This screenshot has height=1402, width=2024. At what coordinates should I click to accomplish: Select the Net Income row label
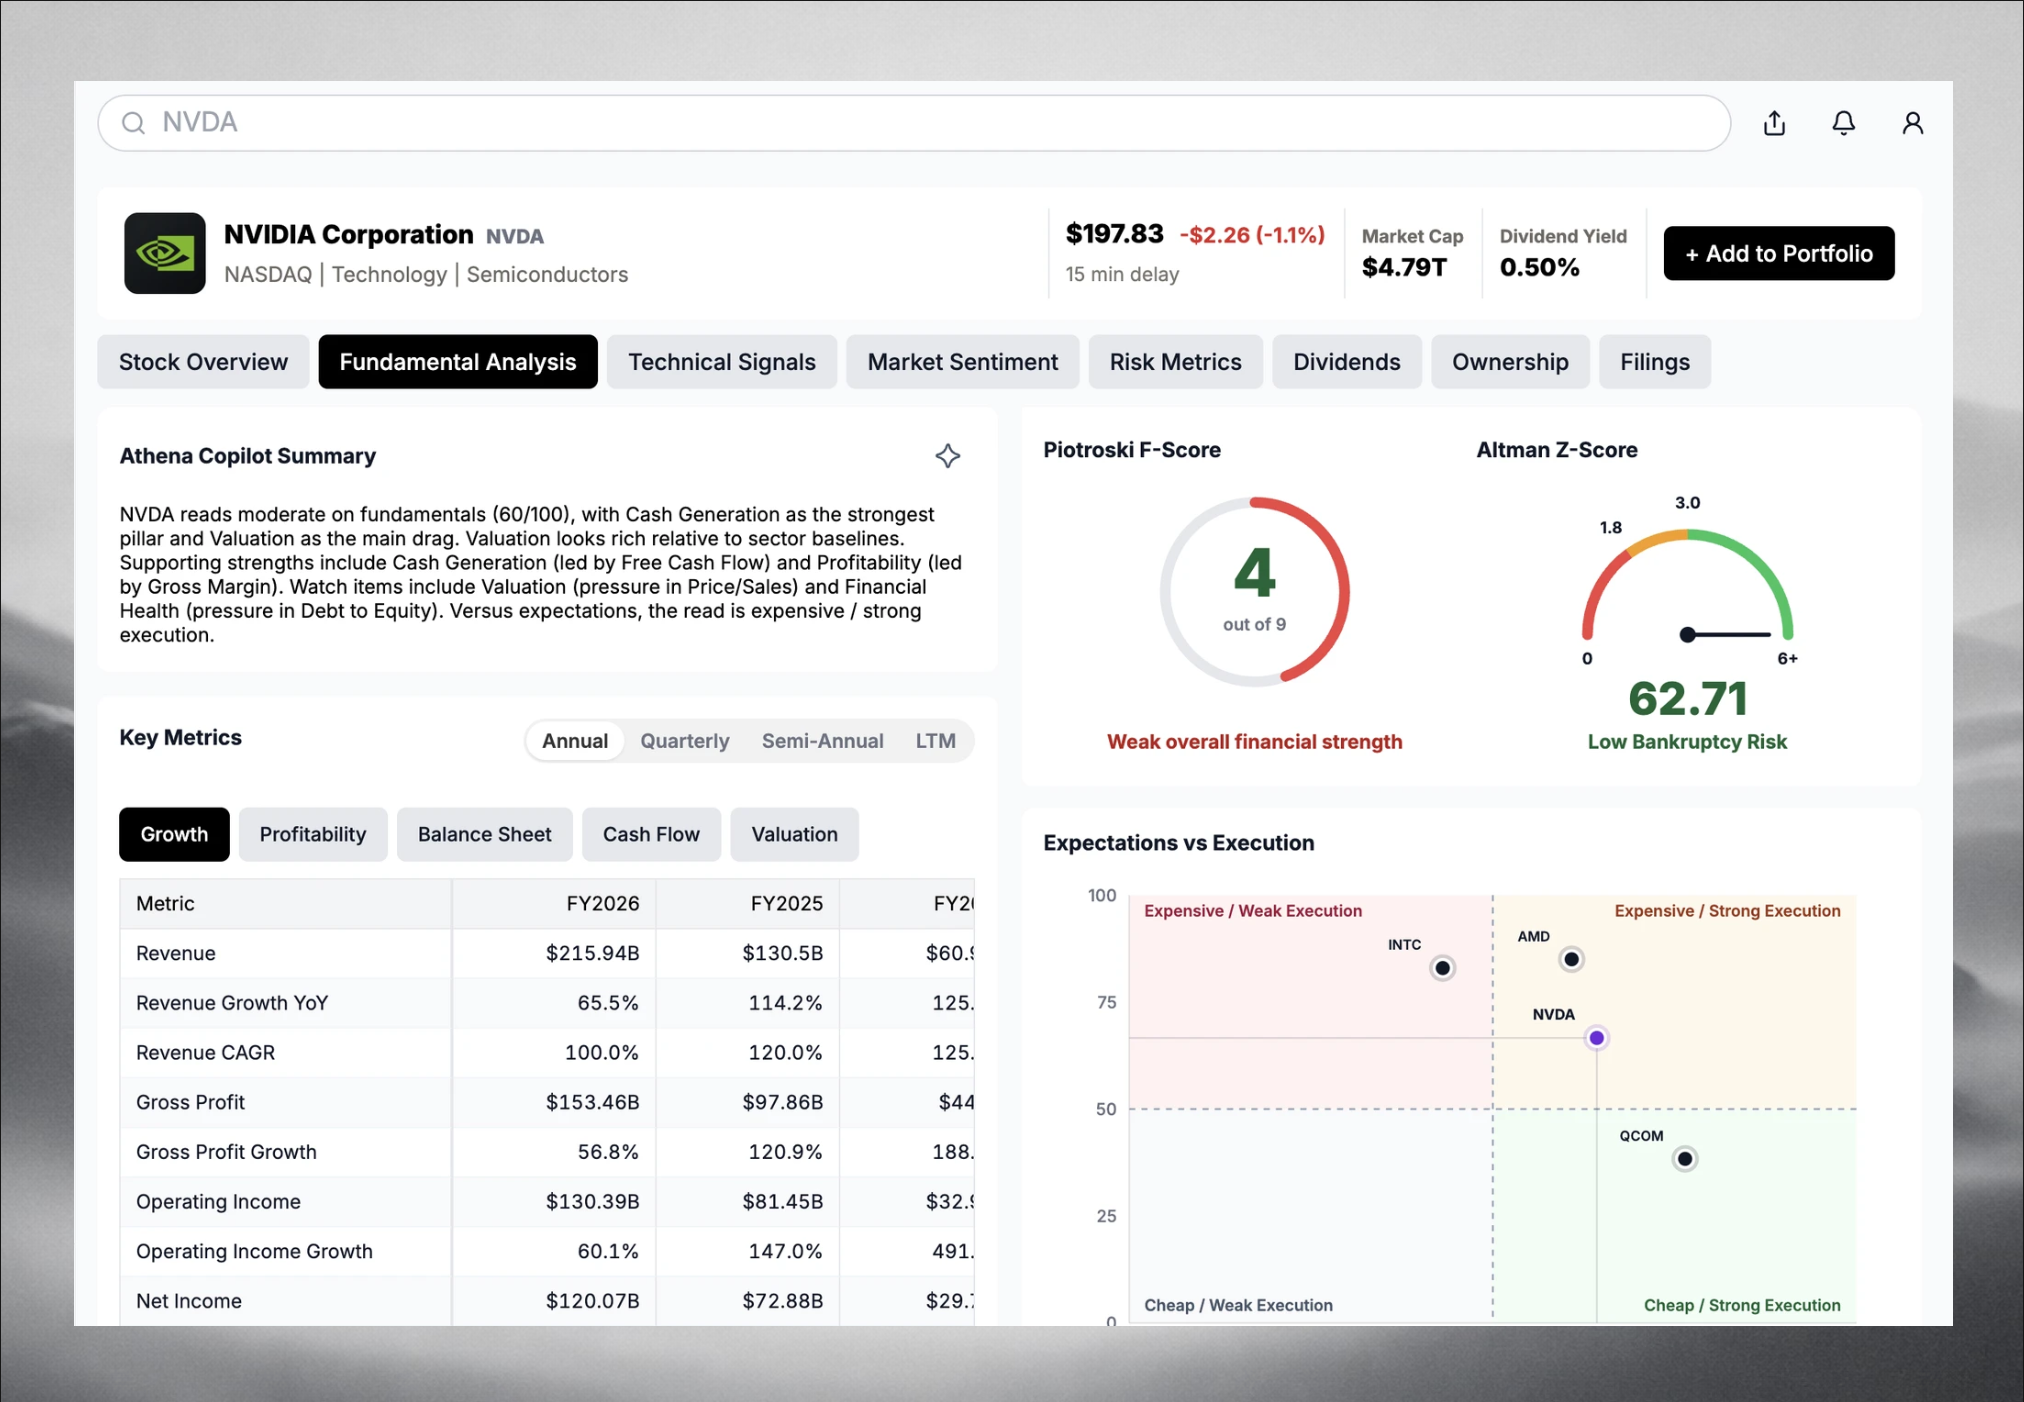click(x=189, y=1301)
